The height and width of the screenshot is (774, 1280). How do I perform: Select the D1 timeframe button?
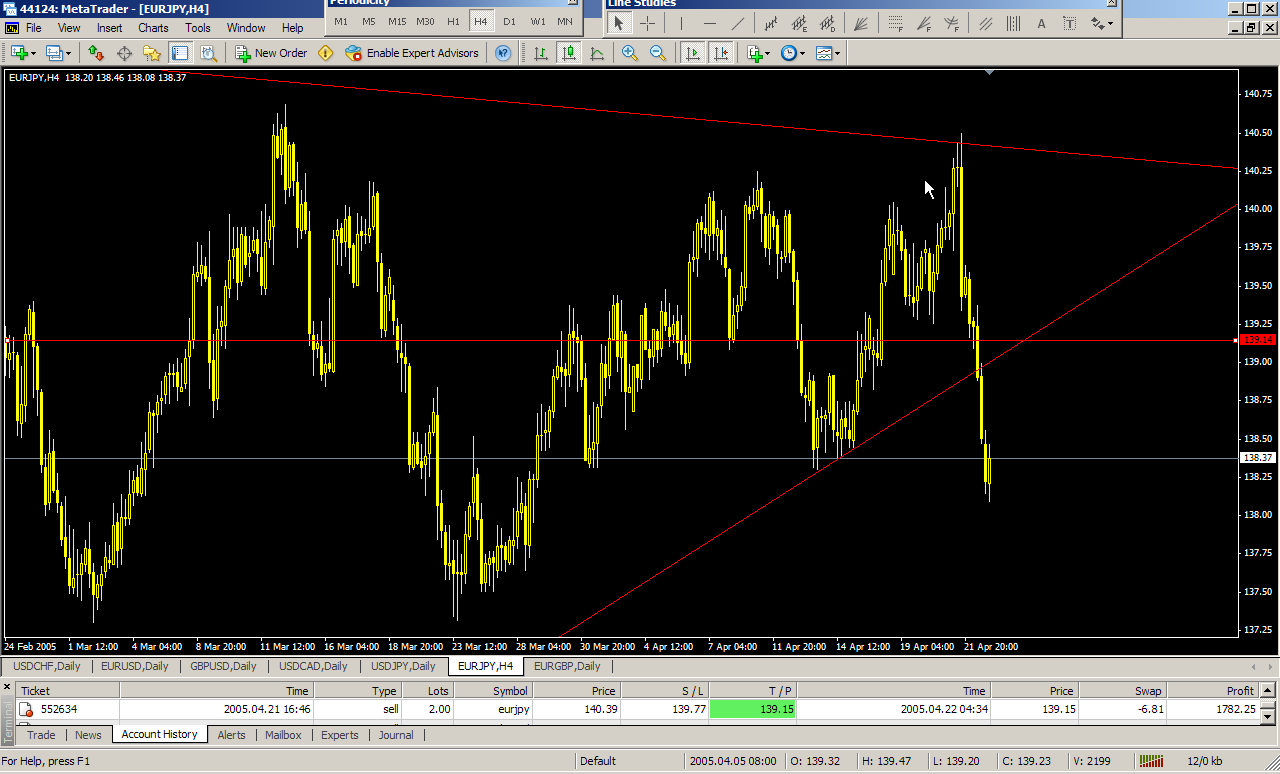(x=509, y=21)
